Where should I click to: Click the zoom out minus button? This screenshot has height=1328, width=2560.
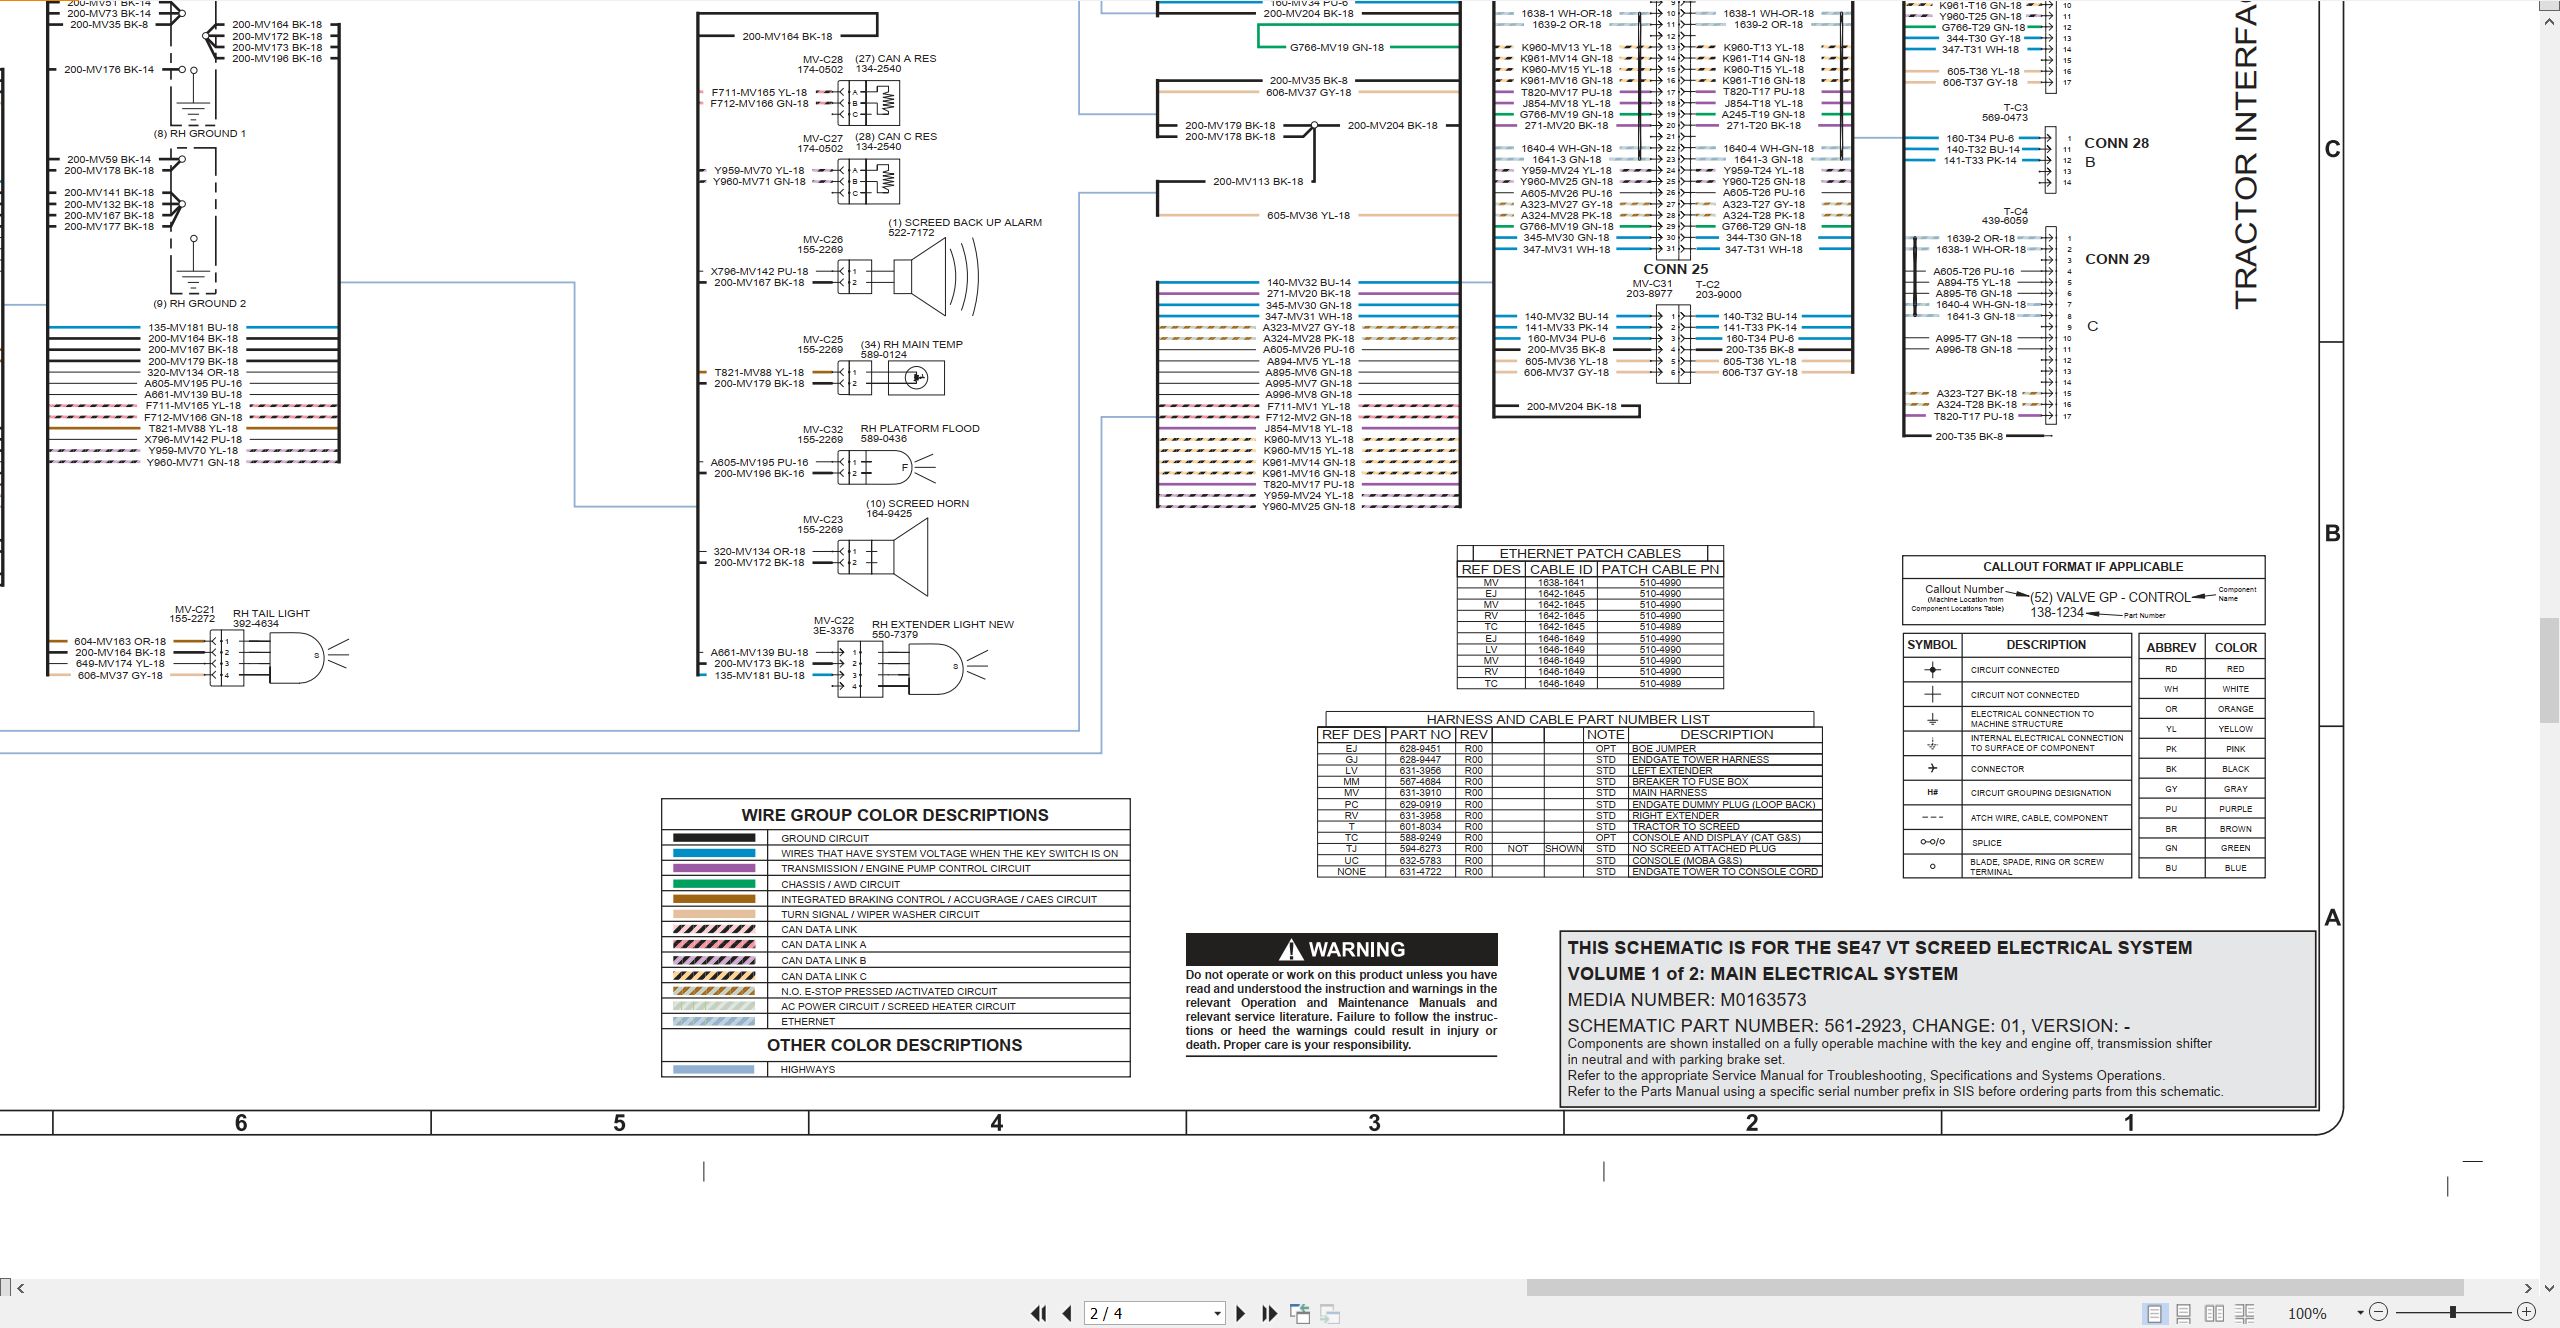[2379, 1312]
